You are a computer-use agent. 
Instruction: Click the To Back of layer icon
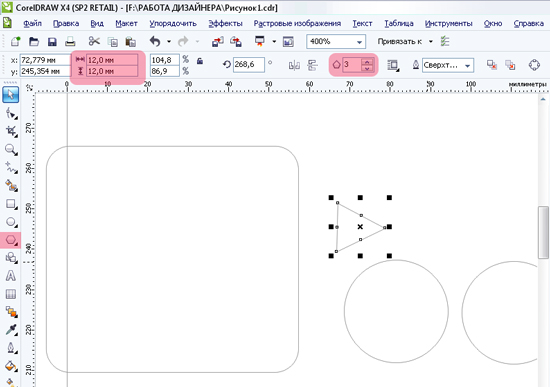pyautogui.click(x=510, y=65)
